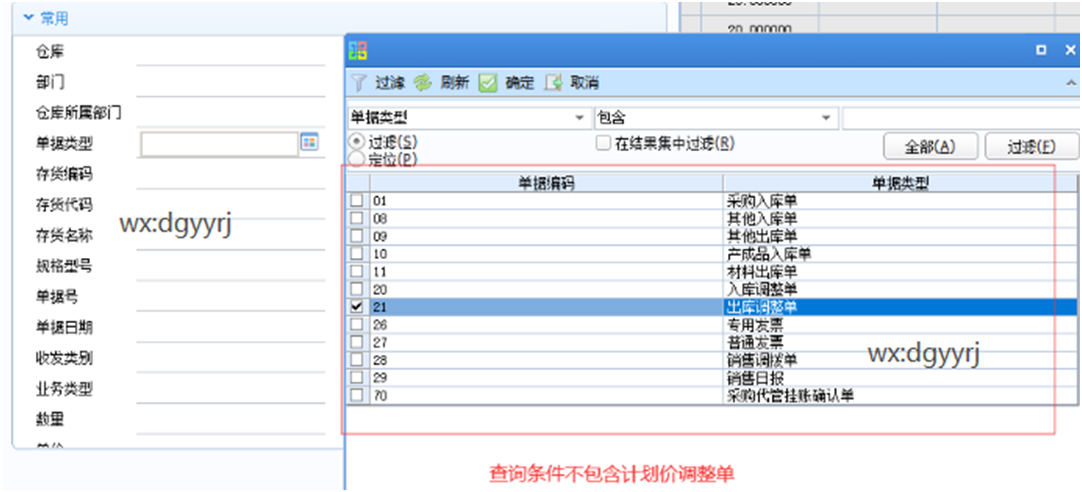Select the 采购代管挂账确认单 cell
Image resolution: width=1082 pixels, height=492 pixels.
pyautogui.click(x=901, y=395)
